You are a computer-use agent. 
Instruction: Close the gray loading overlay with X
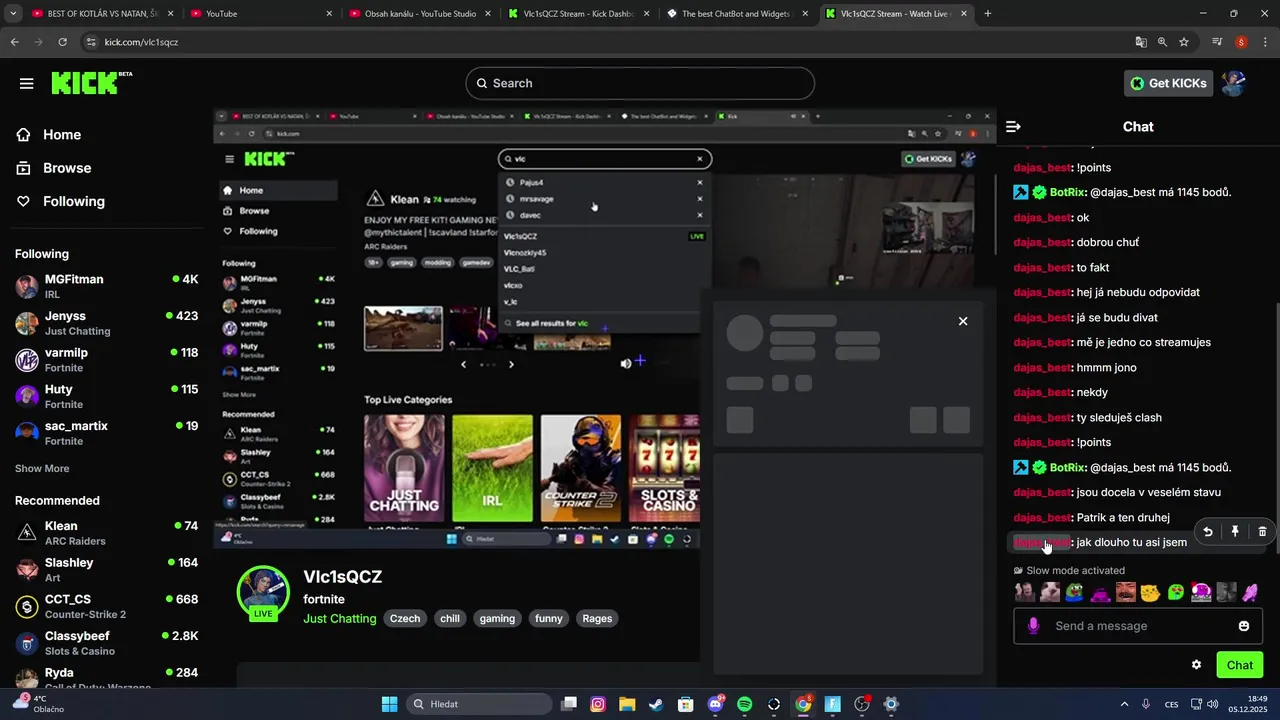963,321
